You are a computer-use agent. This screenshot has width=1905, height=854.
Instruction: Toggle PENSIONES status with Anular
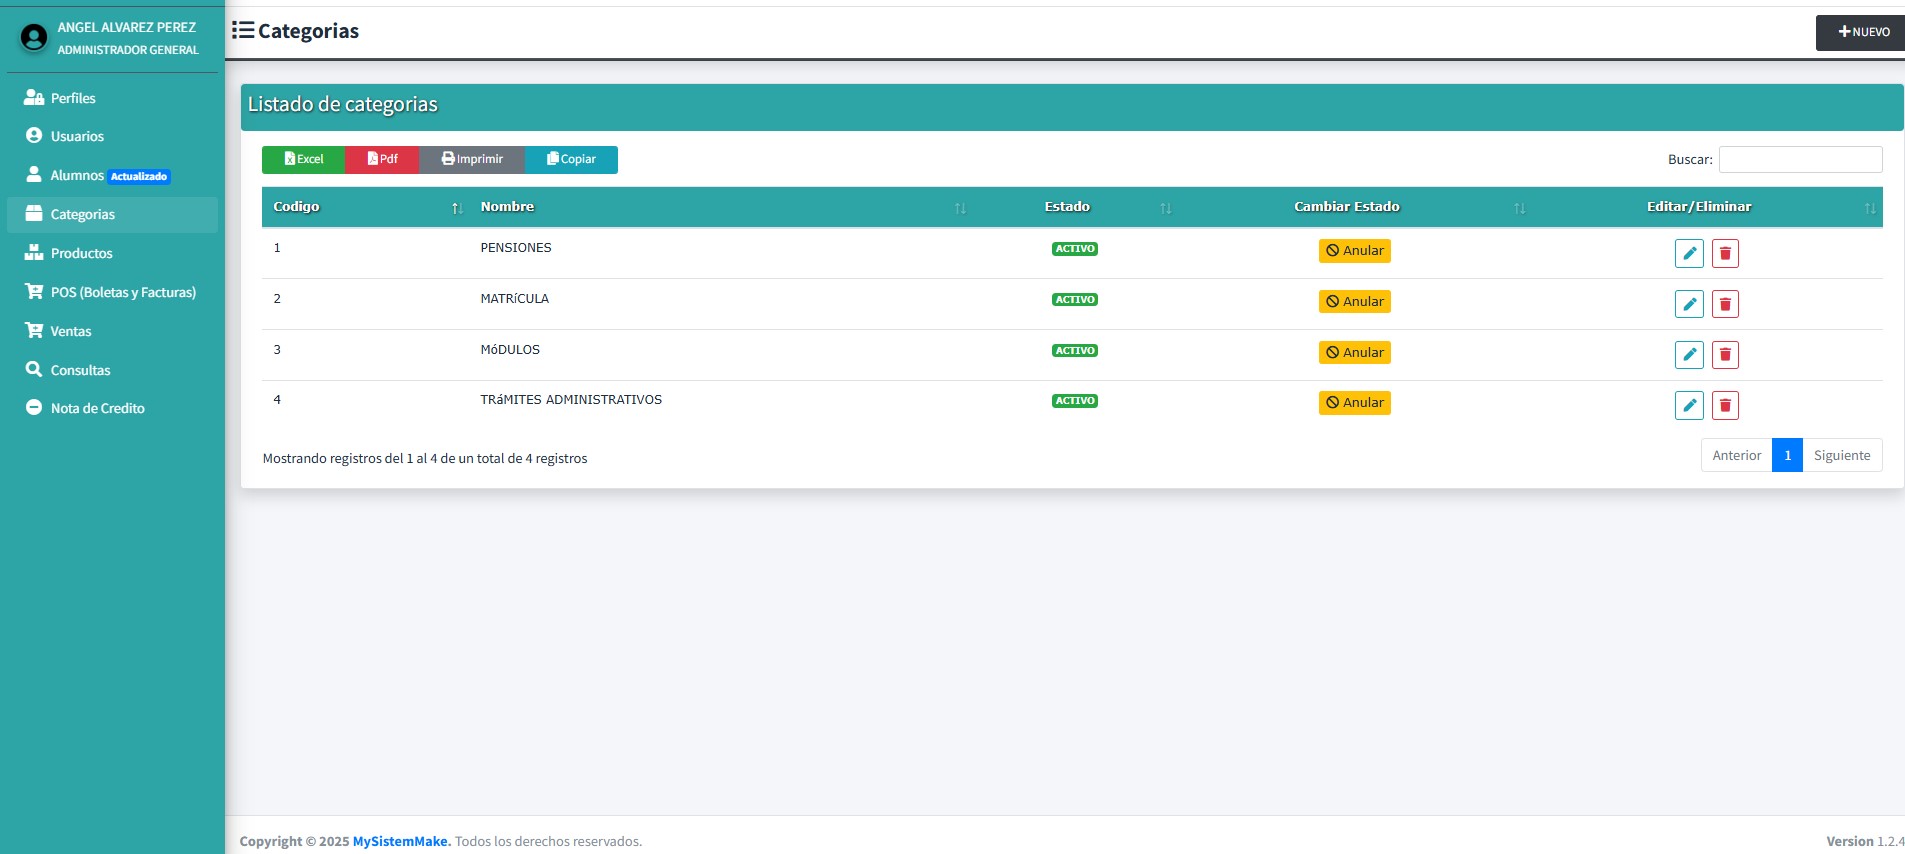pyautogui.click(x=1354, y=251)
